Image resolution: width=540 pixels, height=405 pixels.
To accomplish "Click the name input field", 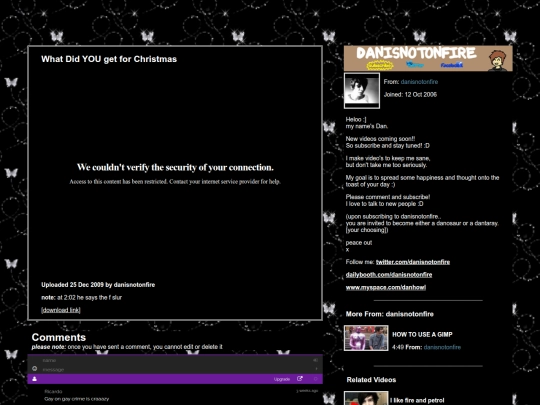I will tap(176, 360).
